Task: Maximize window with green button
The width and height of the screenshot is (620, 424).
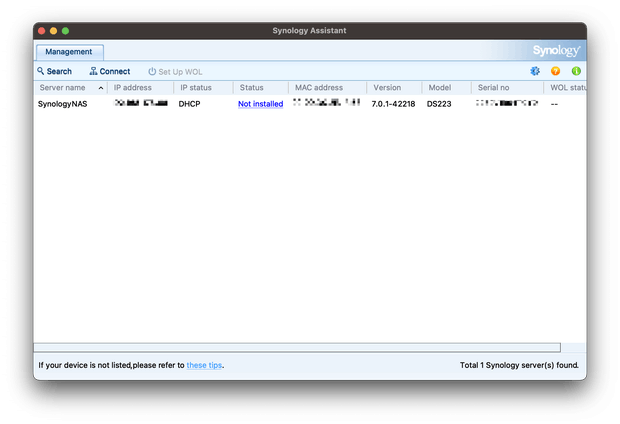Action: click(x=65, y=31)
